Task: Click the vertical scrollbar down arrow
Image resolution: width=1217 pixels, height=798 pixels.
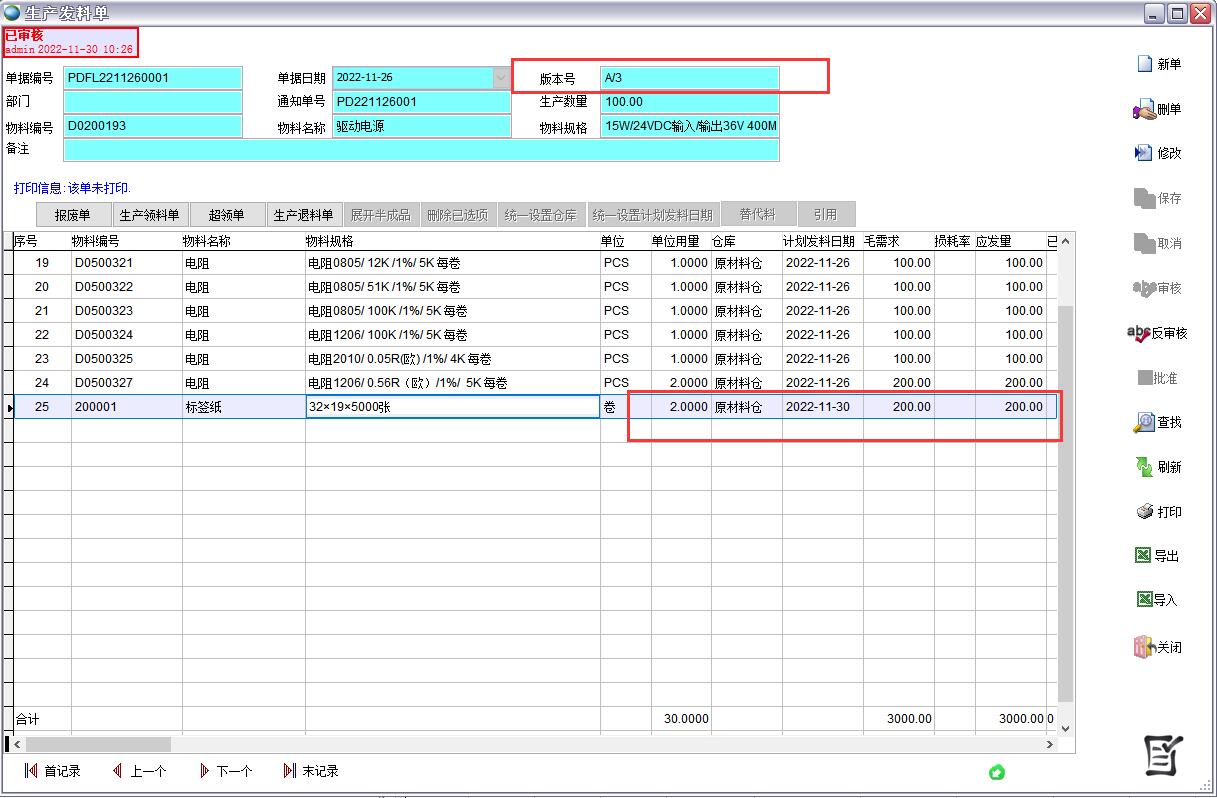Action: coord(1065,728)
